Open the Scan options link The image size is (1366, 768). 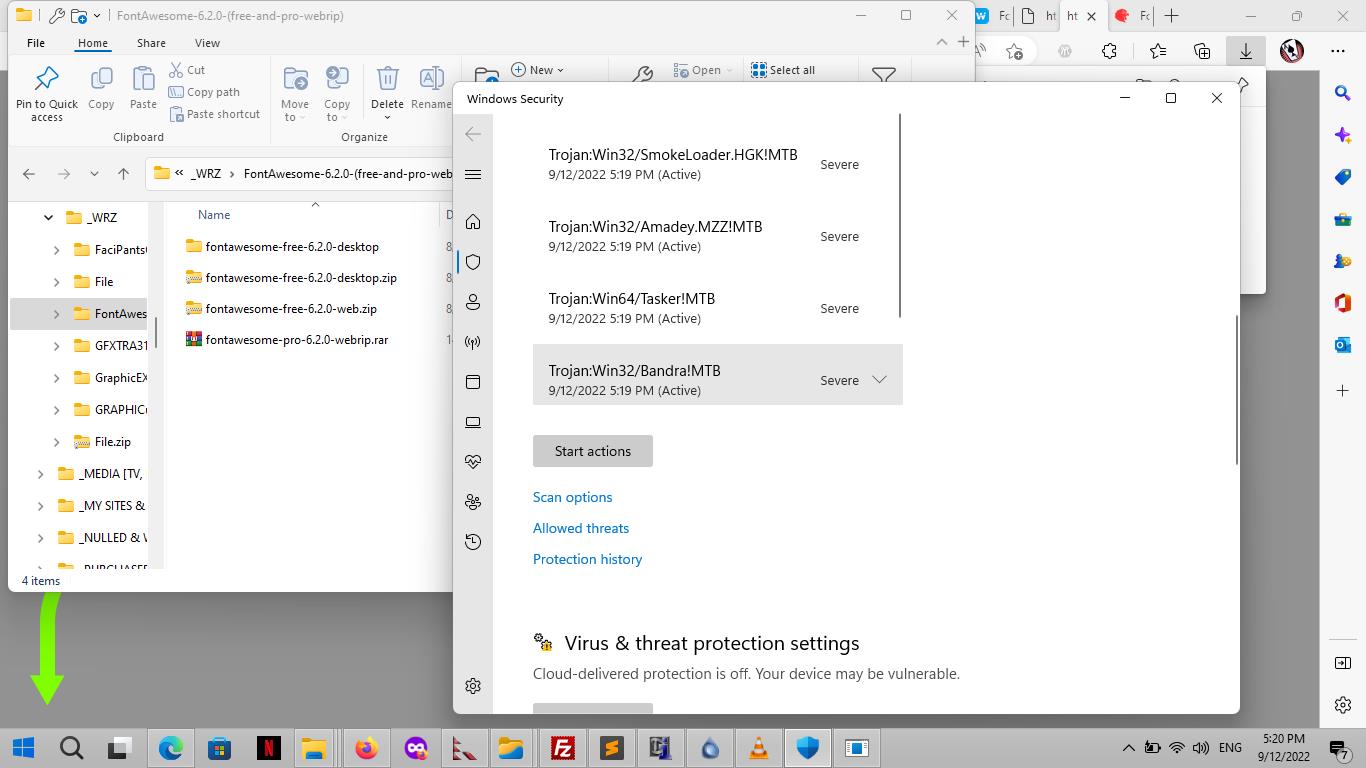572,497
